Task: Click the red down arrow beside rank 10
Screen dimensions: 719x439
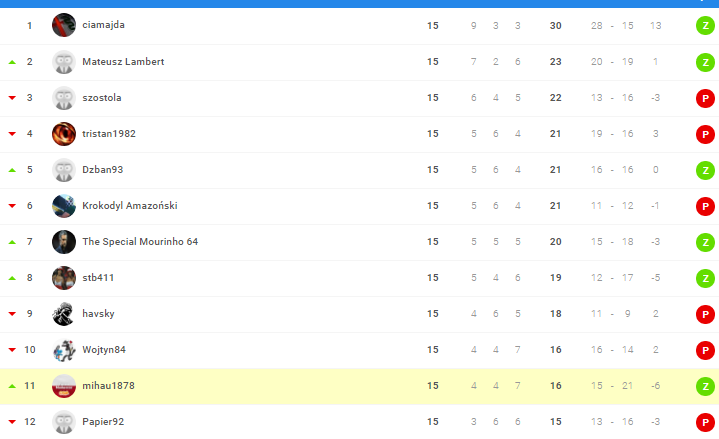Action: click(12, 350)
